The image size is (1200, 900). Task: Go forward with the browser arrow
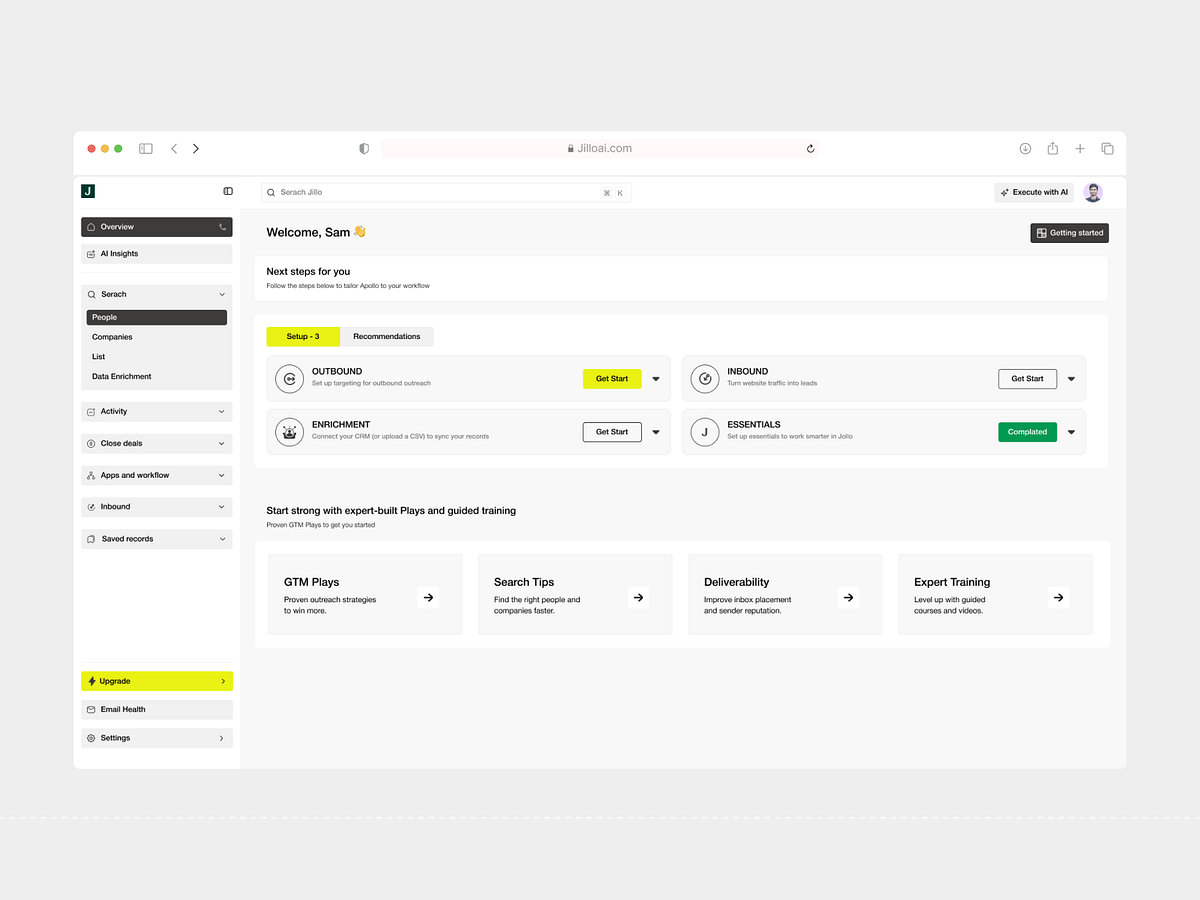[x=196, y=148]
